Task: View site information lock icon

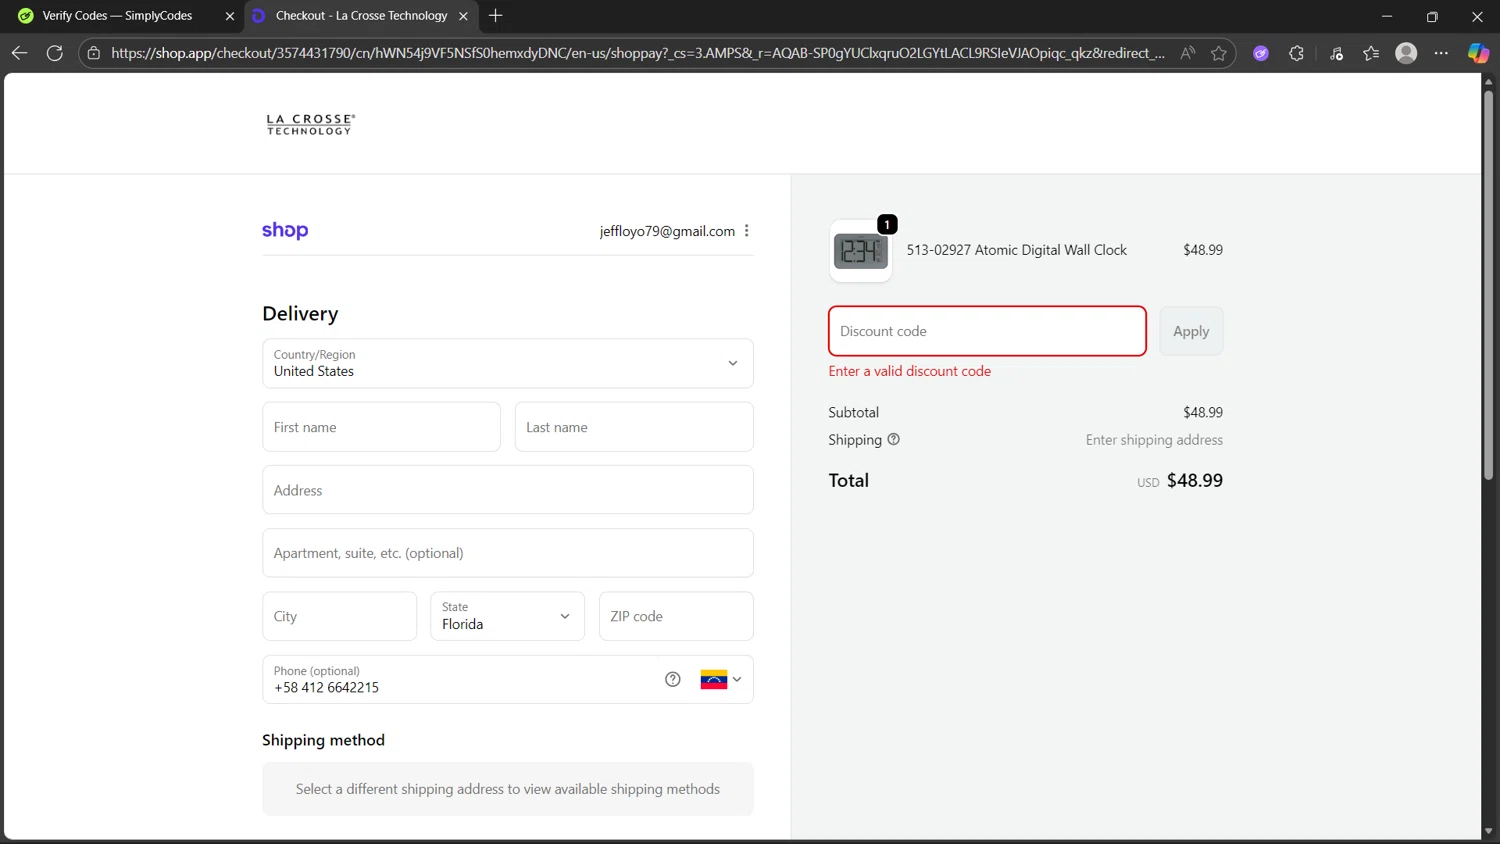Action: [x=94, y=53]
